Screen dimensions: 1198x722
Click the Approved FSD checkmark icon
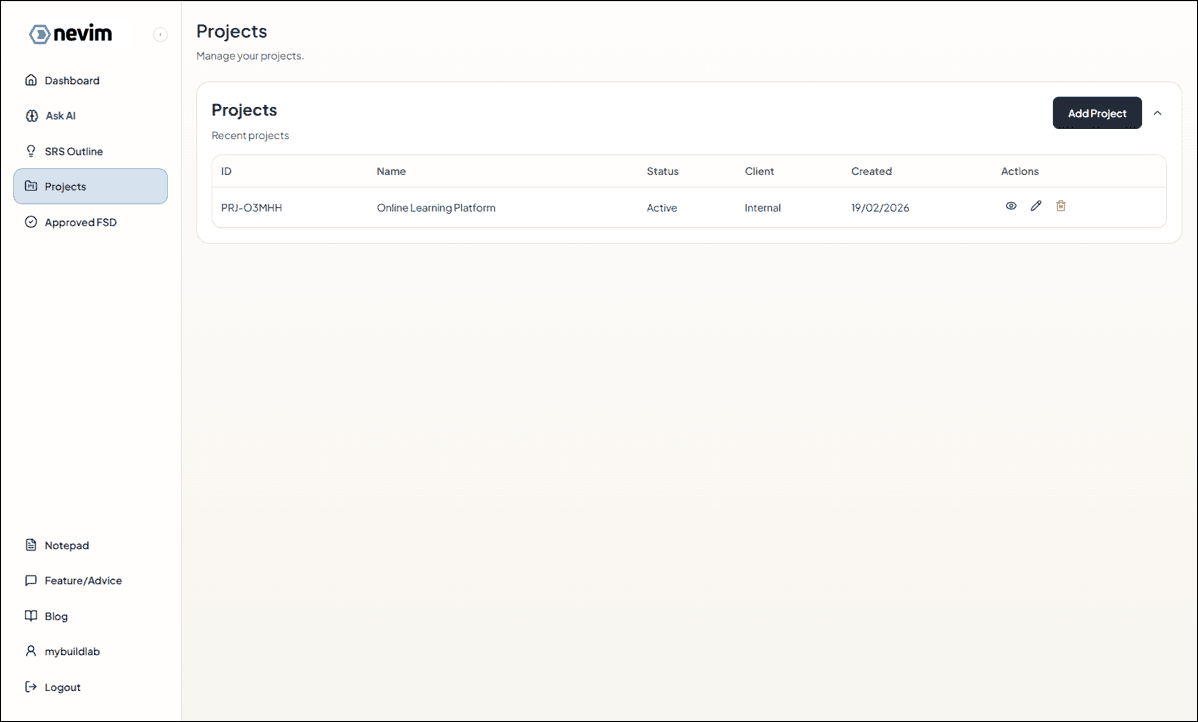[x=31, y=221]
